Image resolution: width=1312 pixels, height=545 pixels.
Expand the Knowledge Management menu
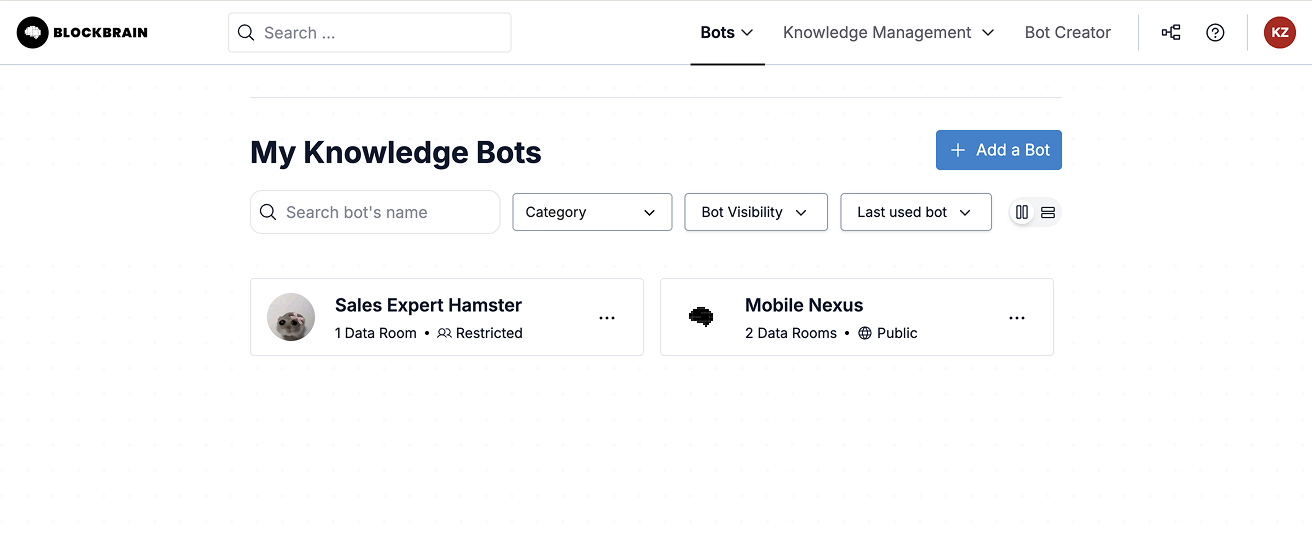click(888, 33)
